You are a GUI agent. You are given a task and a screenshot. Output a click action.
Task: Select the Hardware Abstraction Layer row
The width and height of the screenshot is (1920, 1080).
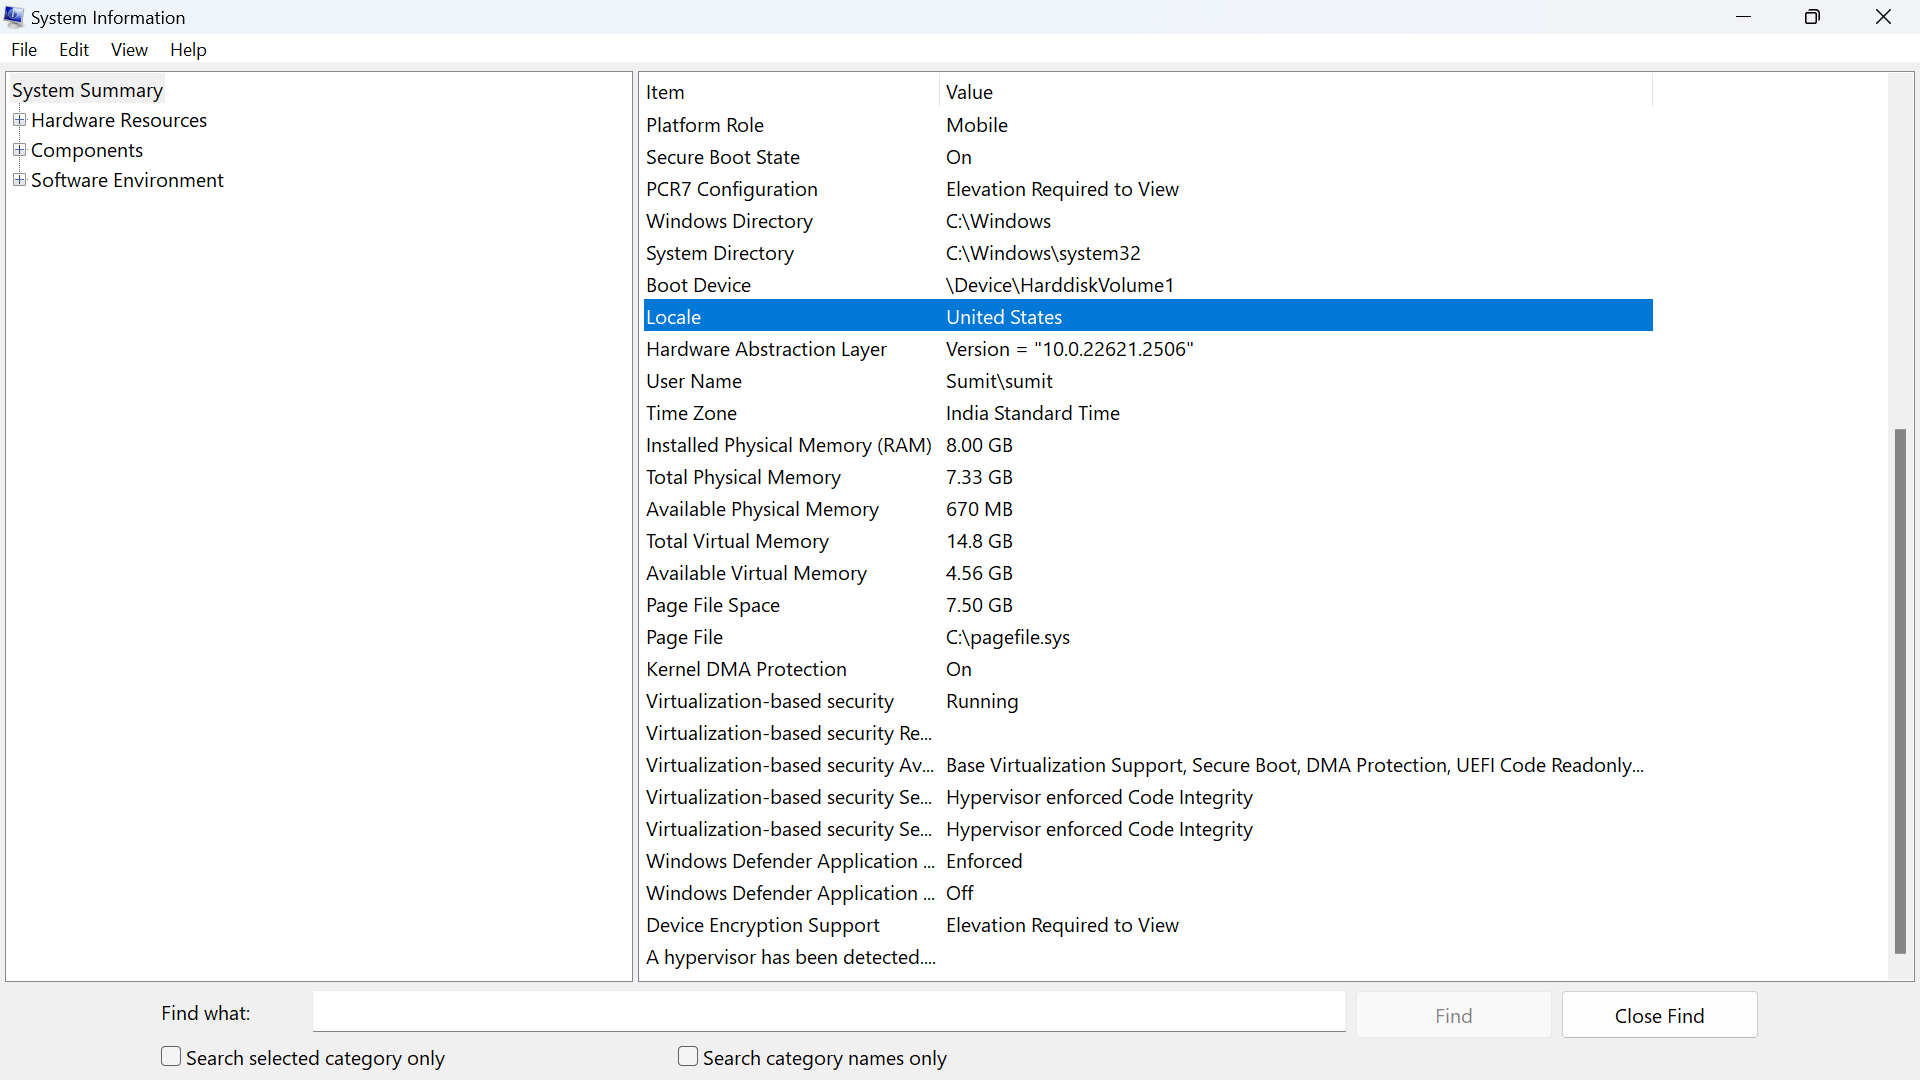(x=1148, y=349)
